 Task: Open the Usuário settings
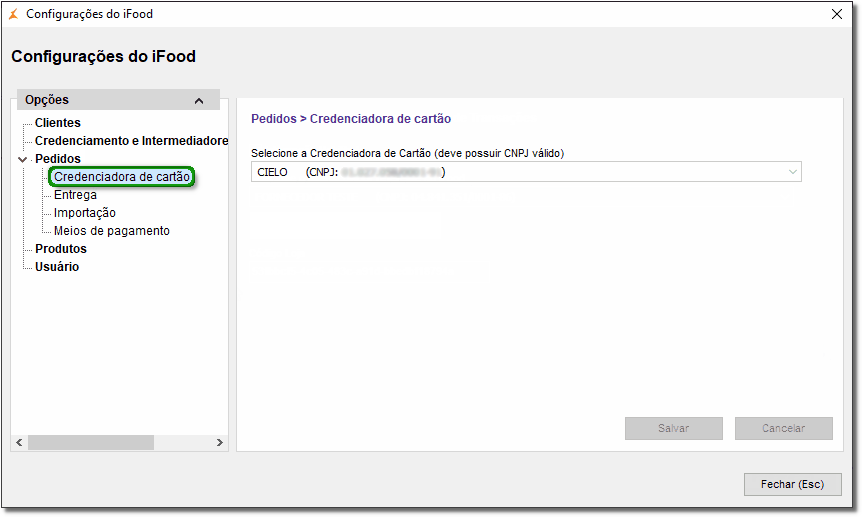click(x=57, y=267)
